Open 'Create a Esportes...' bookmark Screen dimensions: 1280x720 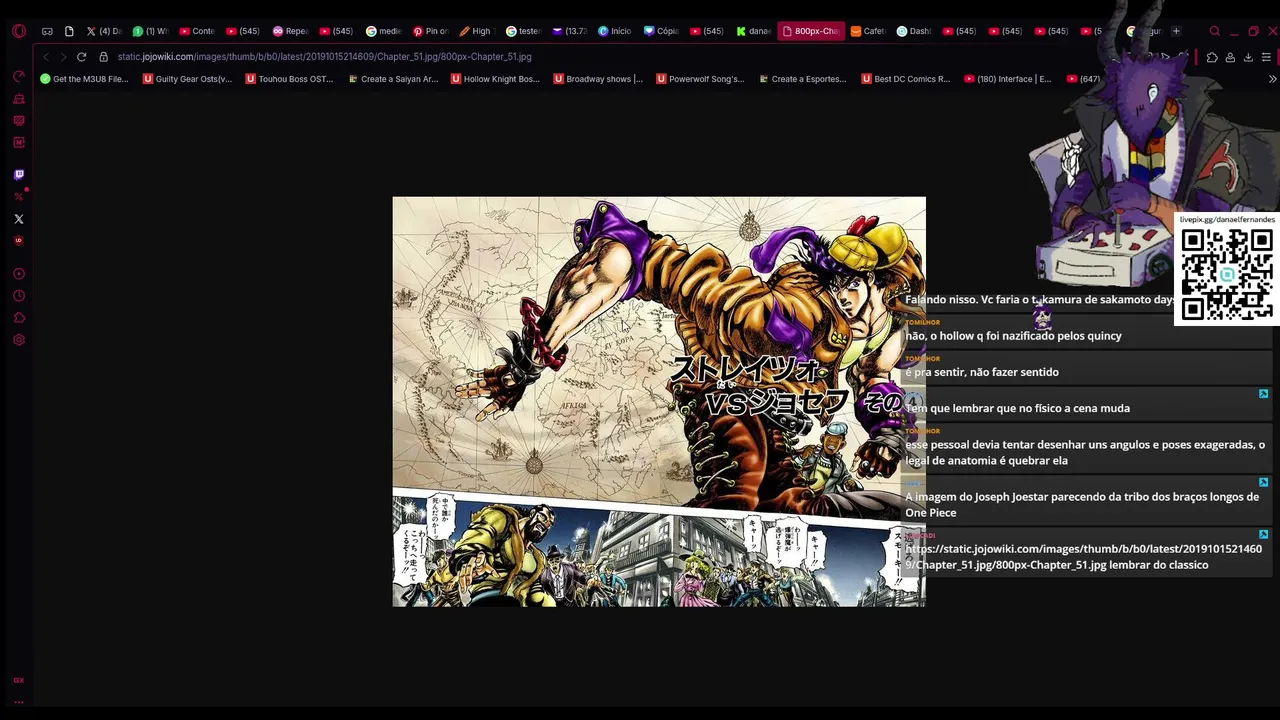pos(802,79)
